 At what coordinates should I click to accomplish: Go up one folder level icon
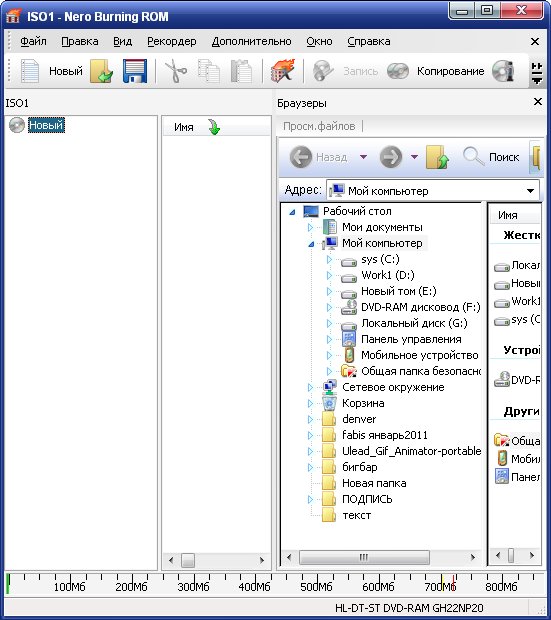click(437, 157)
